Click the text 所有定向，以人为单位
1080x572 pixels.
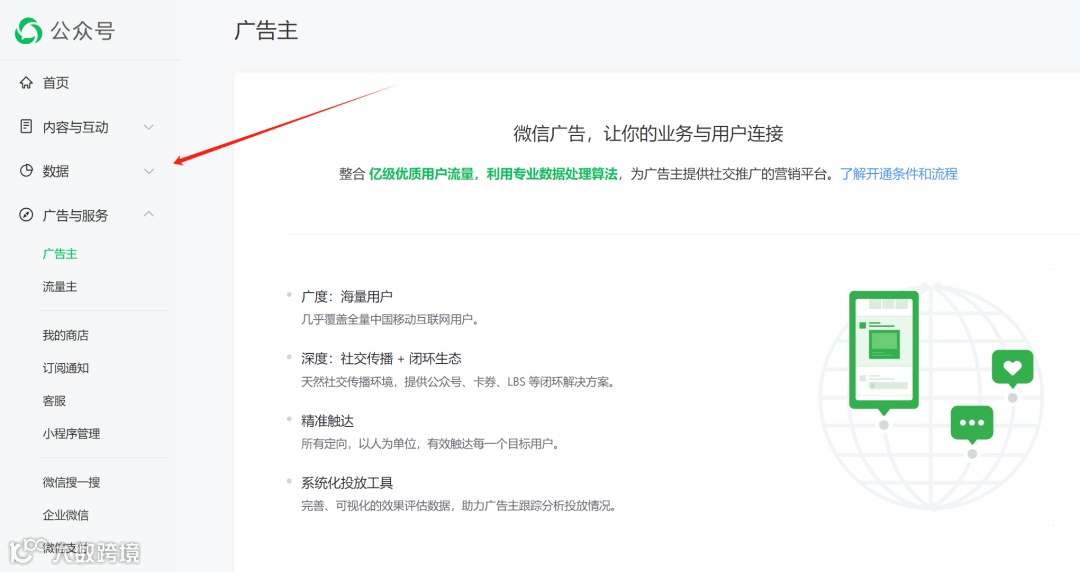(x=359, y=444)
